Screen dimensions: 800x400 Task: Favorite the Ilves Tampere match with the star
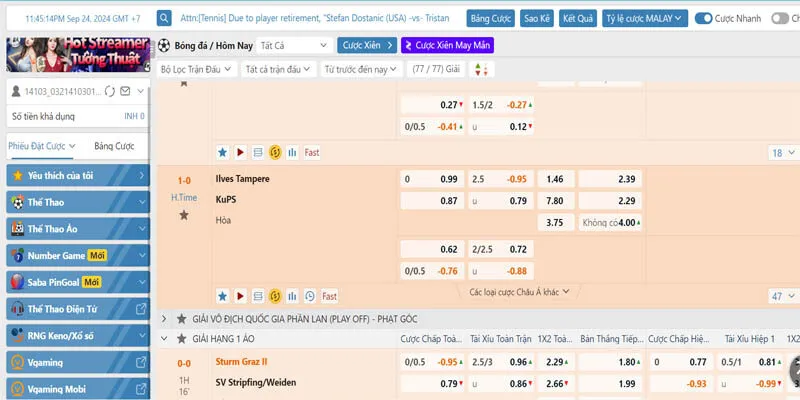pos(184,215)
